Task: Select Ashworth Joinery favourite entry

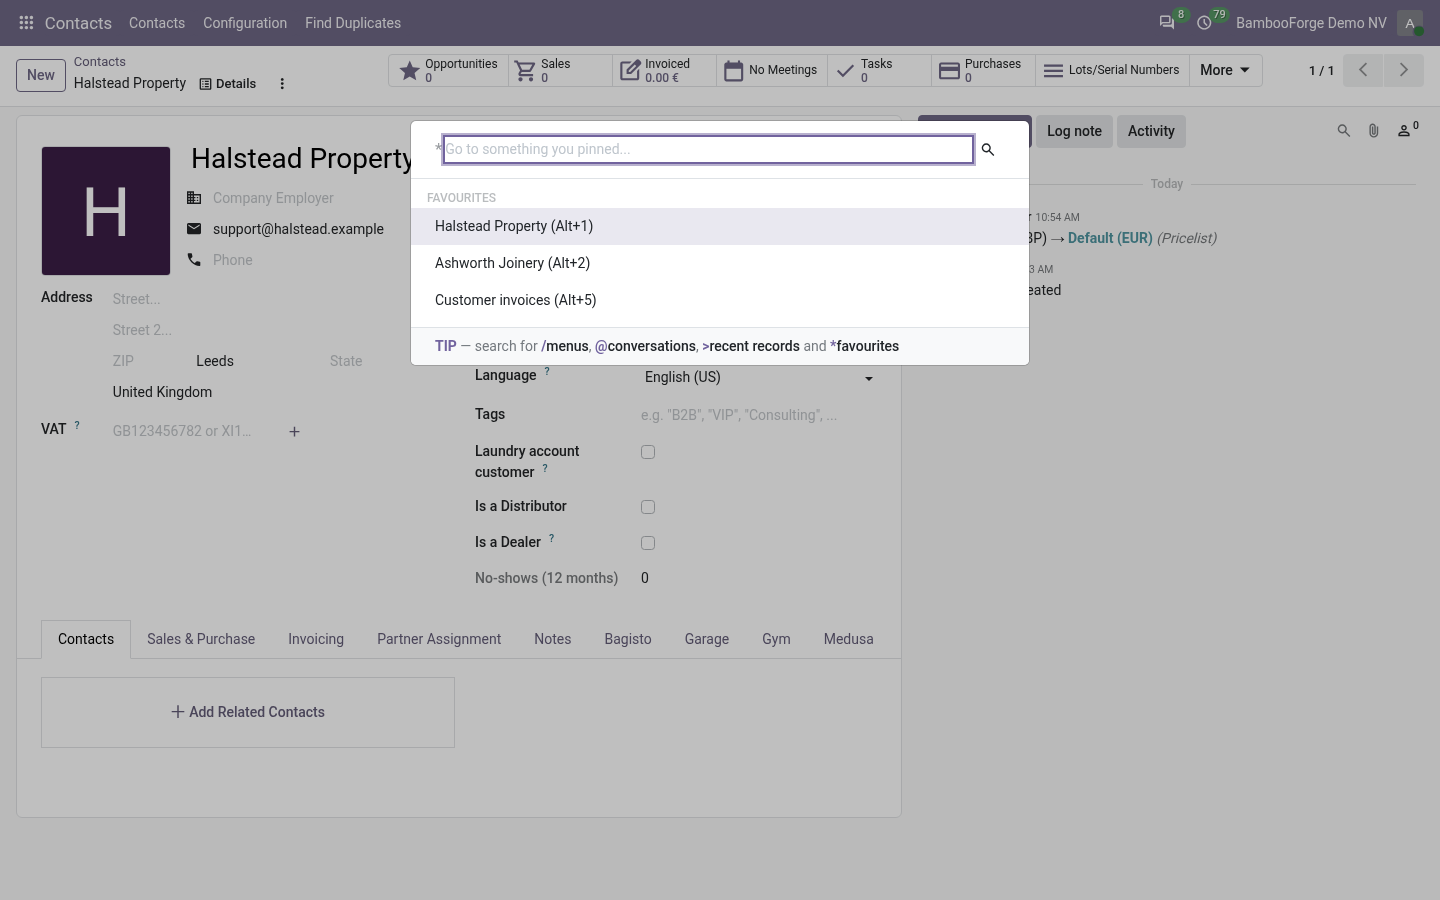Action: tap(720, 263)
